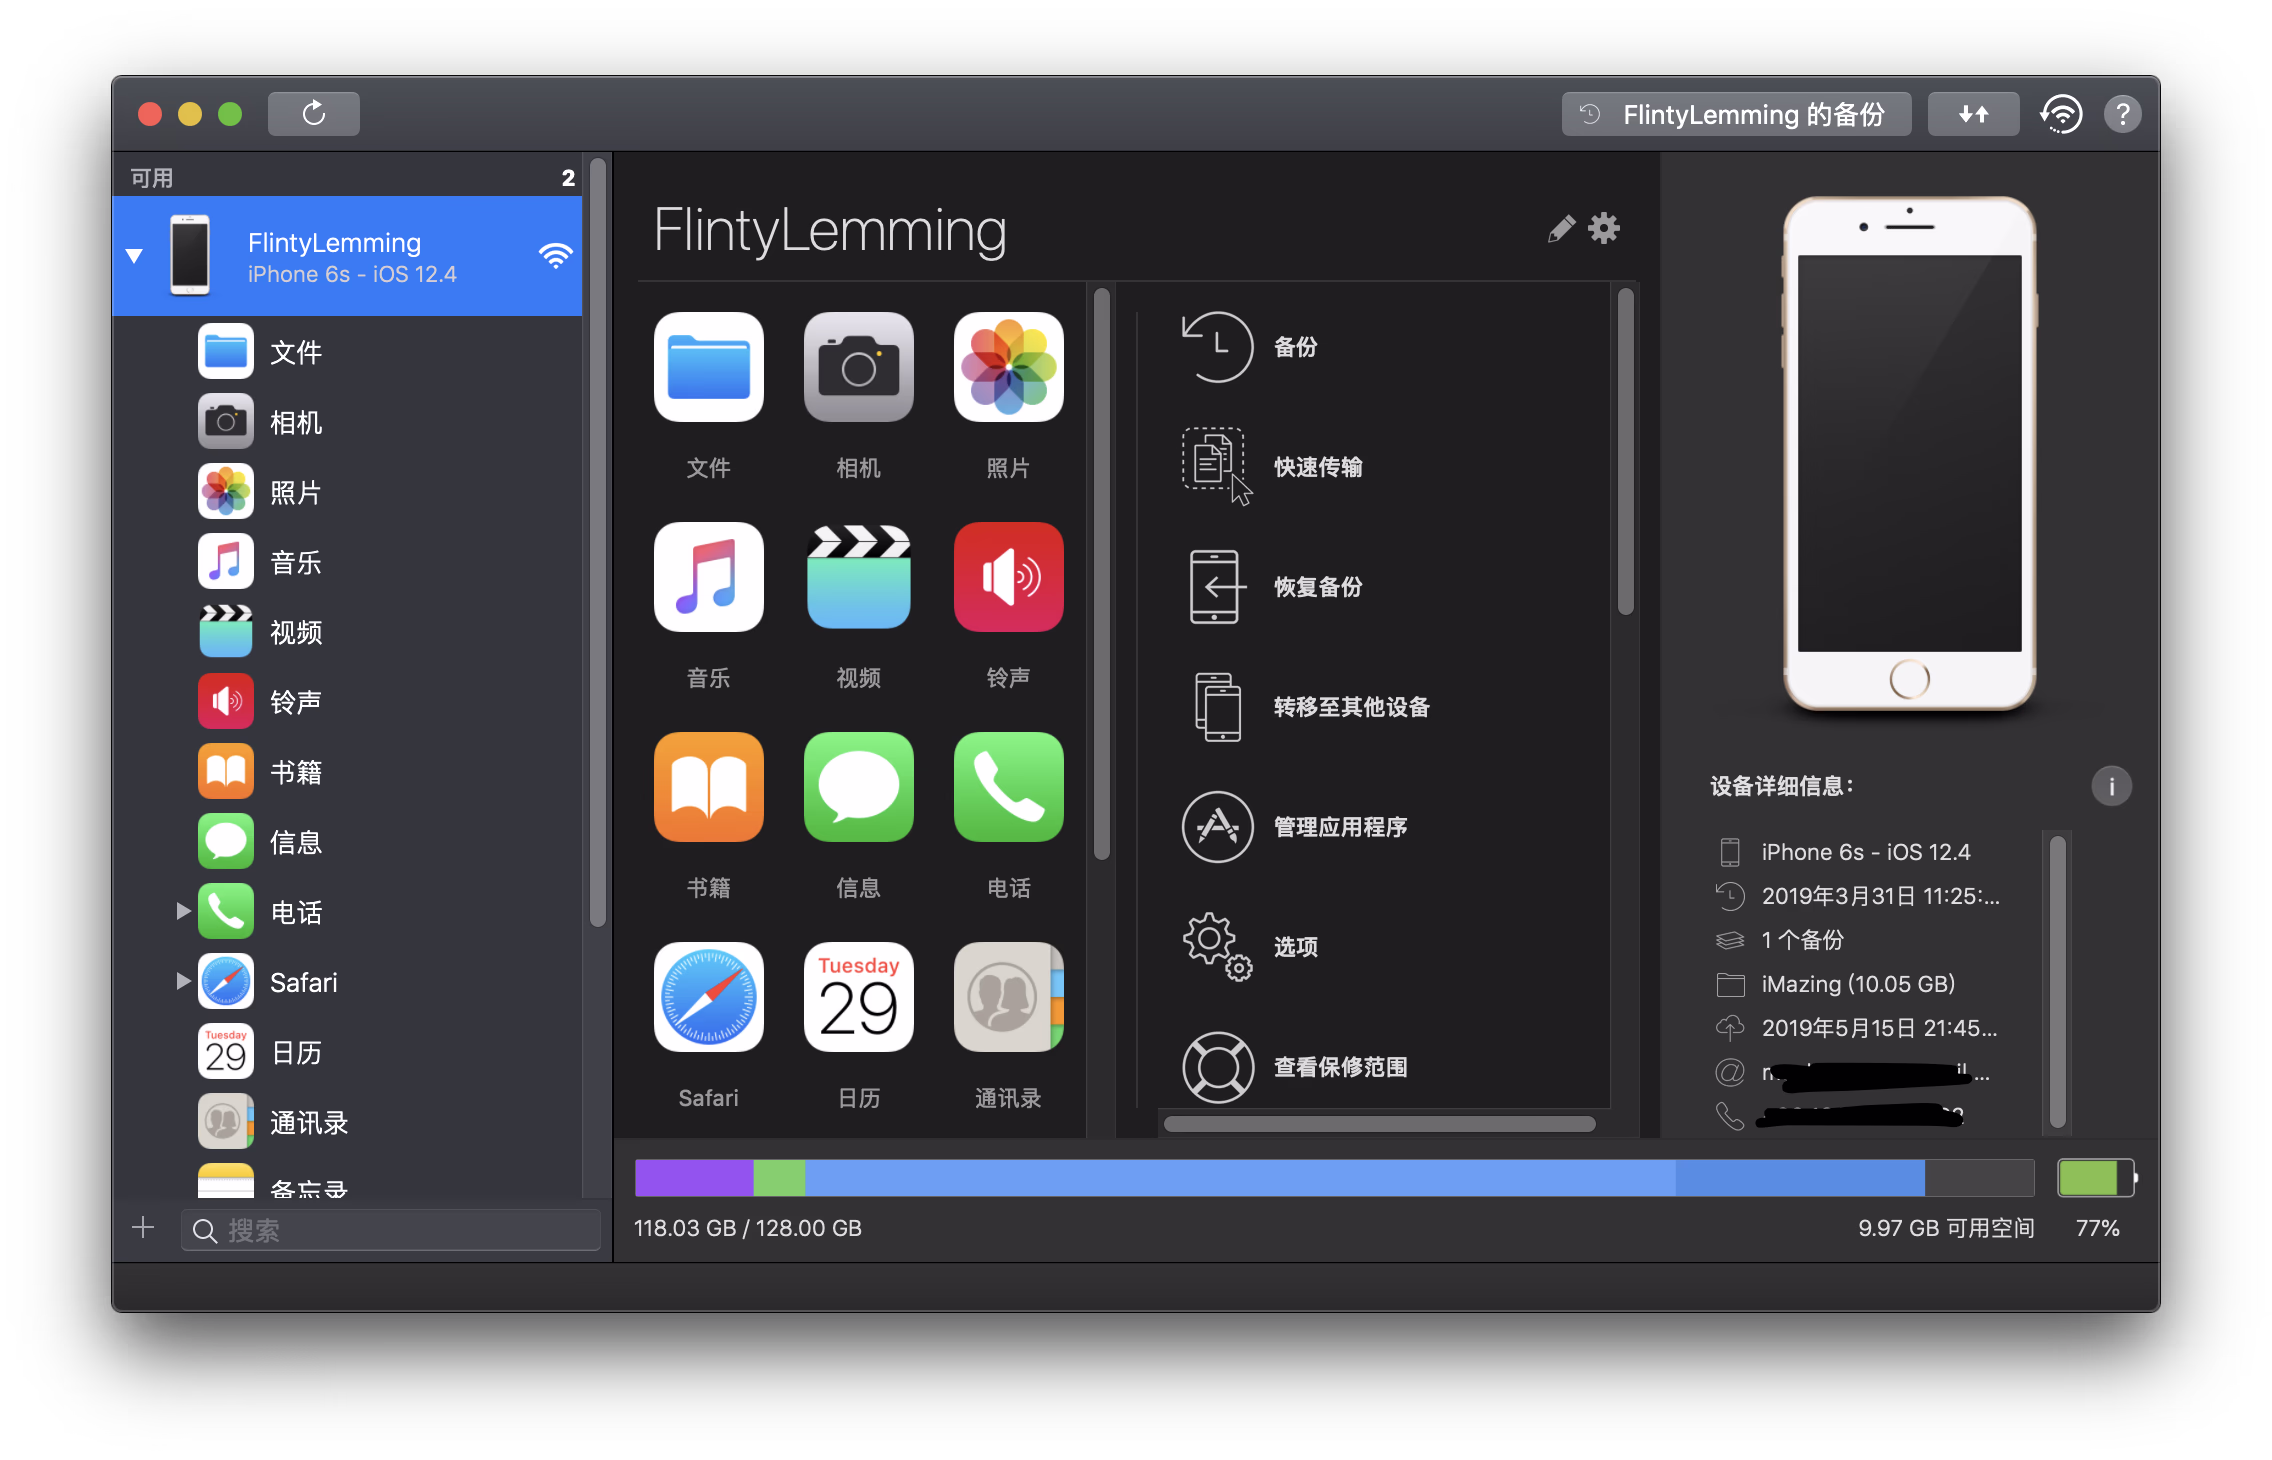Click the refresh button in title bar
The width and height of the screenshot is (2272, 1460).
313,114
